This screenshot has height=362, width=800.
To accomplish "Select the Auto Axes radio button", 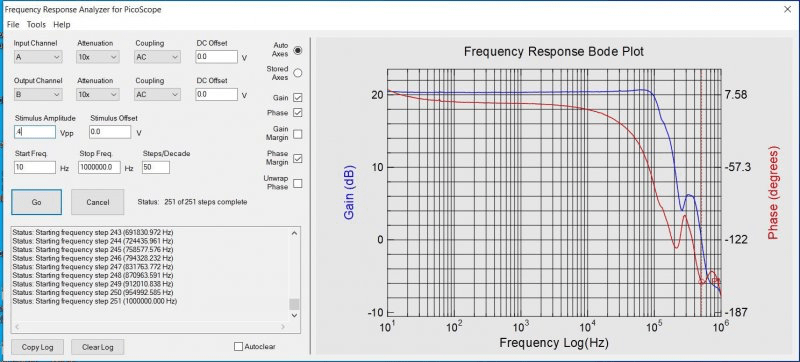I will tap(298, 50).
